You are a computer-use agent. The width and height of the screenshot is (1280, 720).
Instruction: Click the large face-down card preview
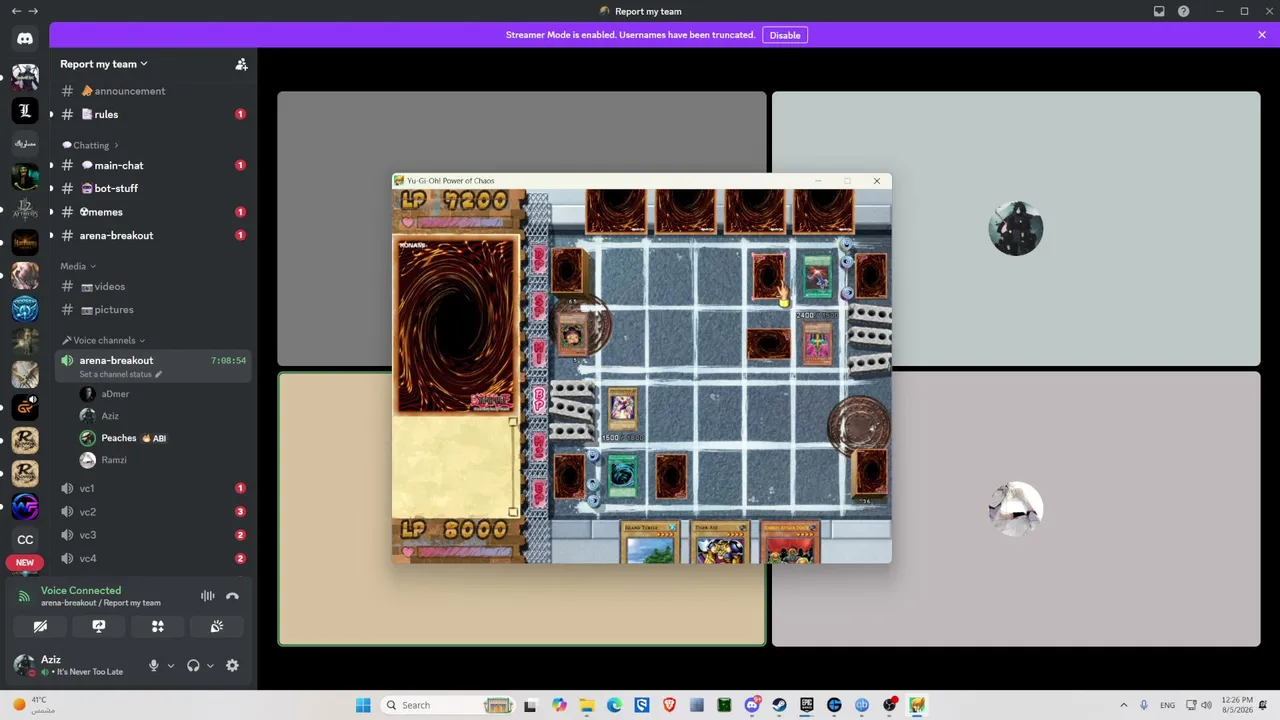[x=456, y=325]
